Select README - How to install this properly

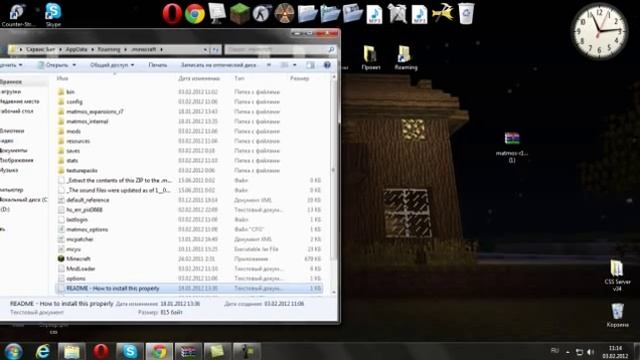point(190,288)
